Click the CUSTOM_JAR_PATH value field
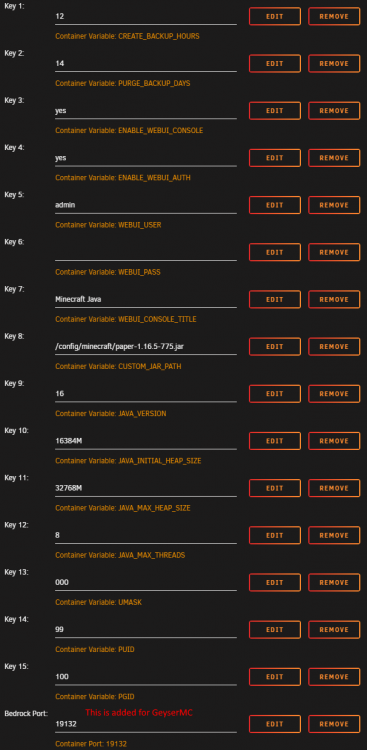Image resolution: width=367 pixels, height=750 pixels. coord(146,347)
